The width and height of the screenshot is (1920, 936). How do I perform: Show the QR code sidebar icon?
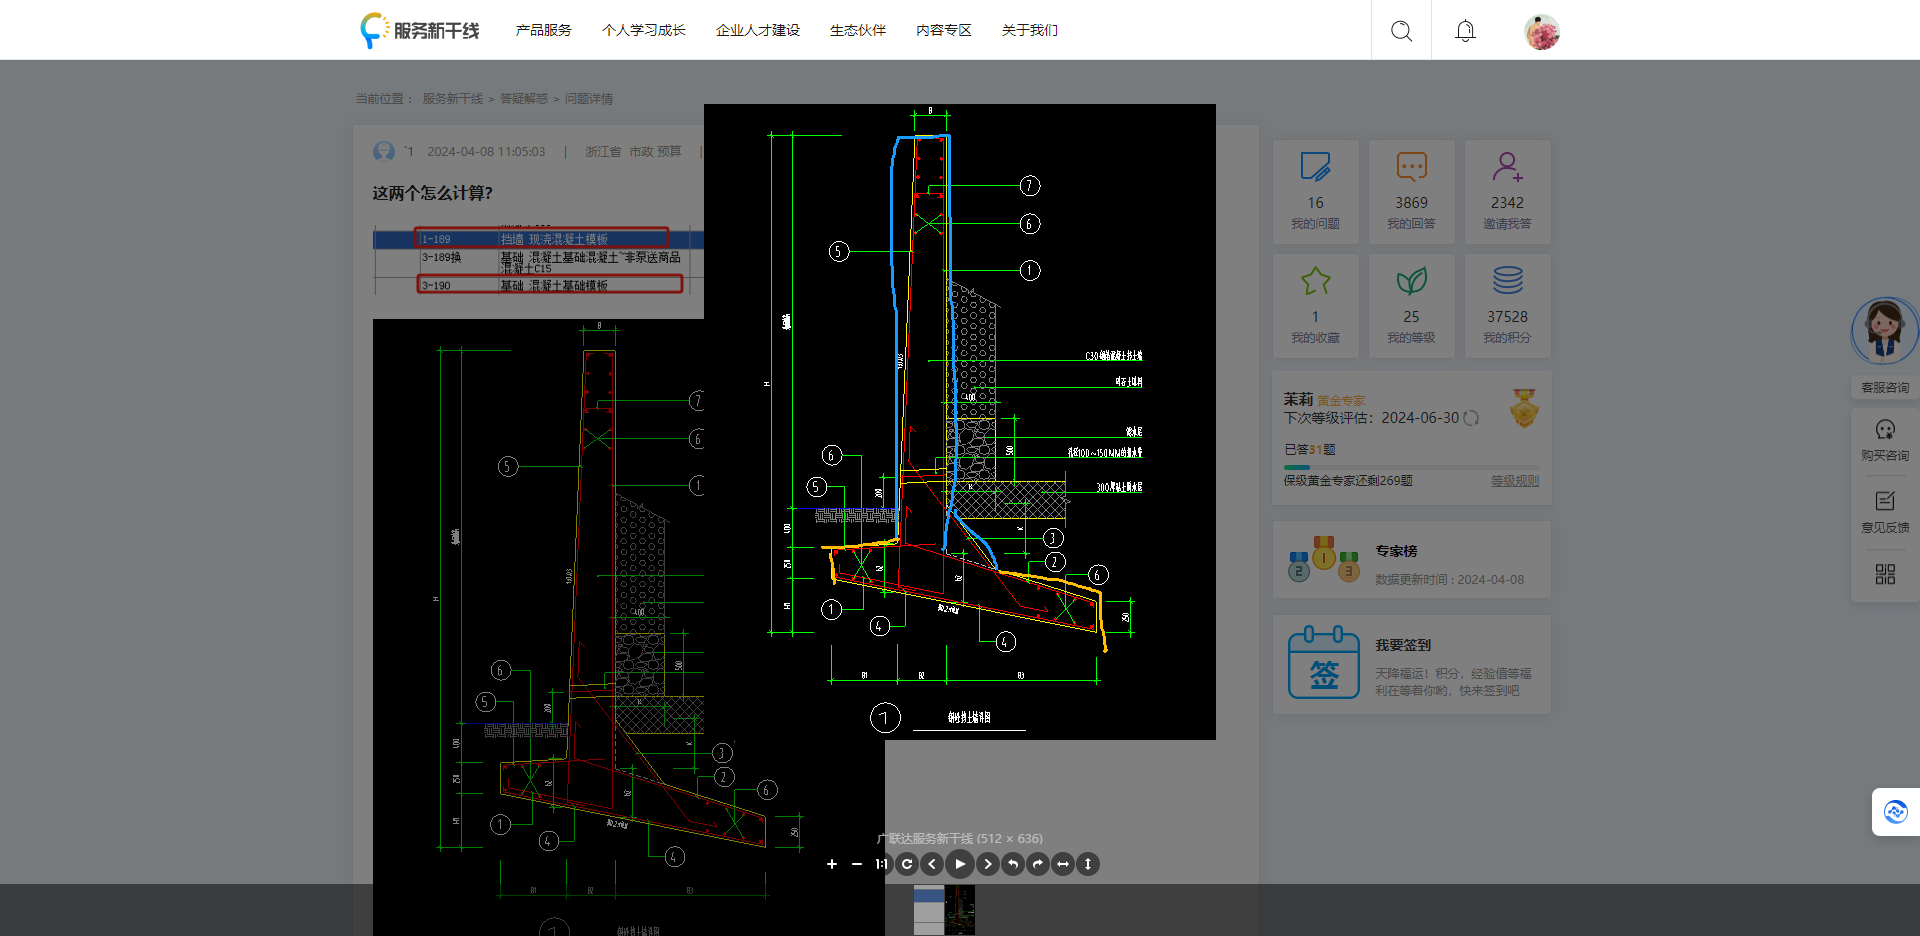pos(1885,574)
